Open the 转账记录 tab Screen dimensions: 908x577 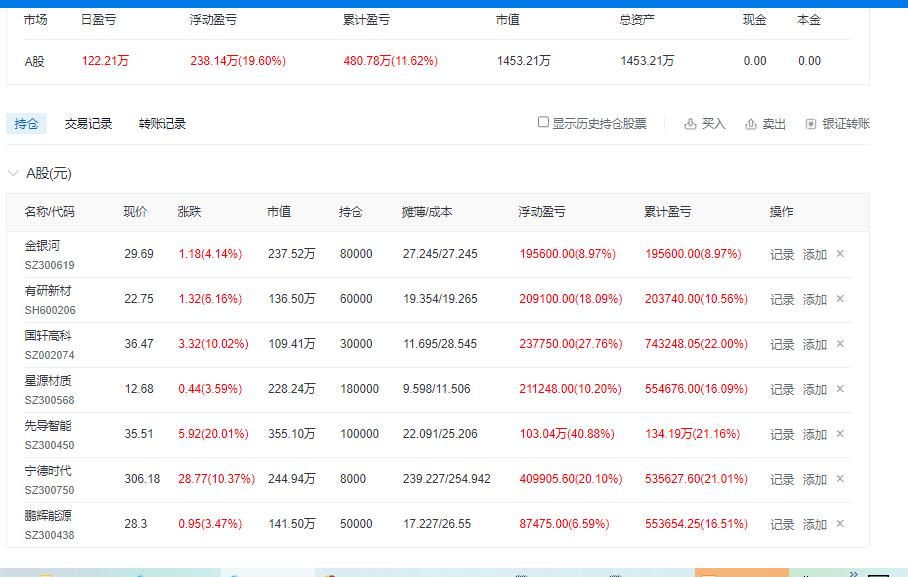(x=162, y=124)
